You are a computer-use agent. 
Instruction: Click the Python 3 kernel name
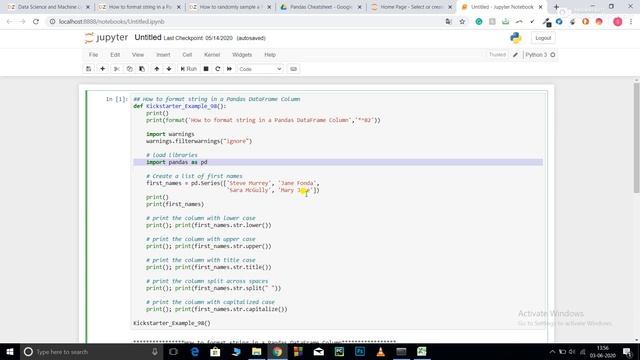pos(536,55)
